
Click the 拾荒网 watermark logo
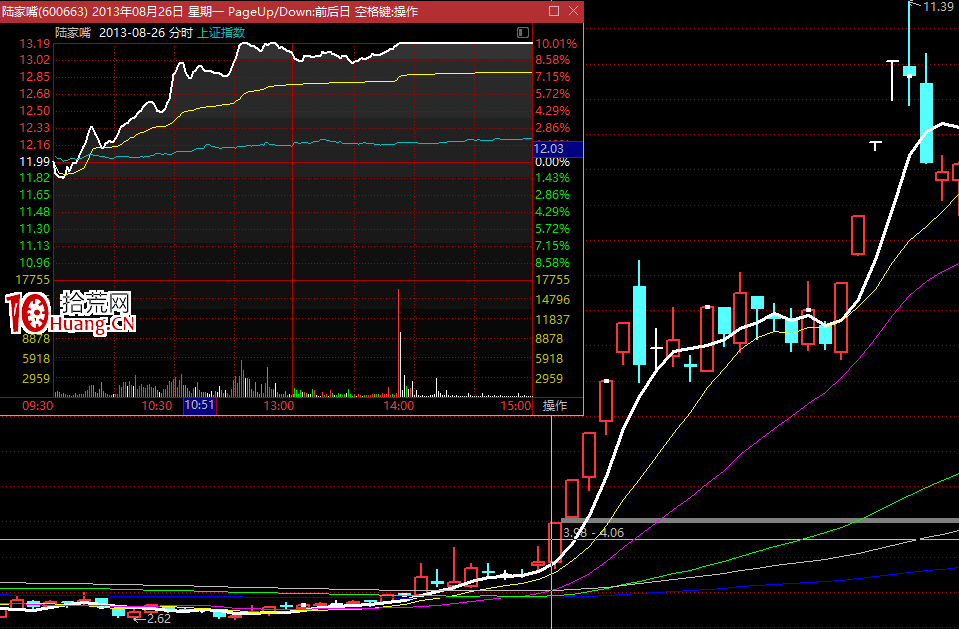(72, 314)
